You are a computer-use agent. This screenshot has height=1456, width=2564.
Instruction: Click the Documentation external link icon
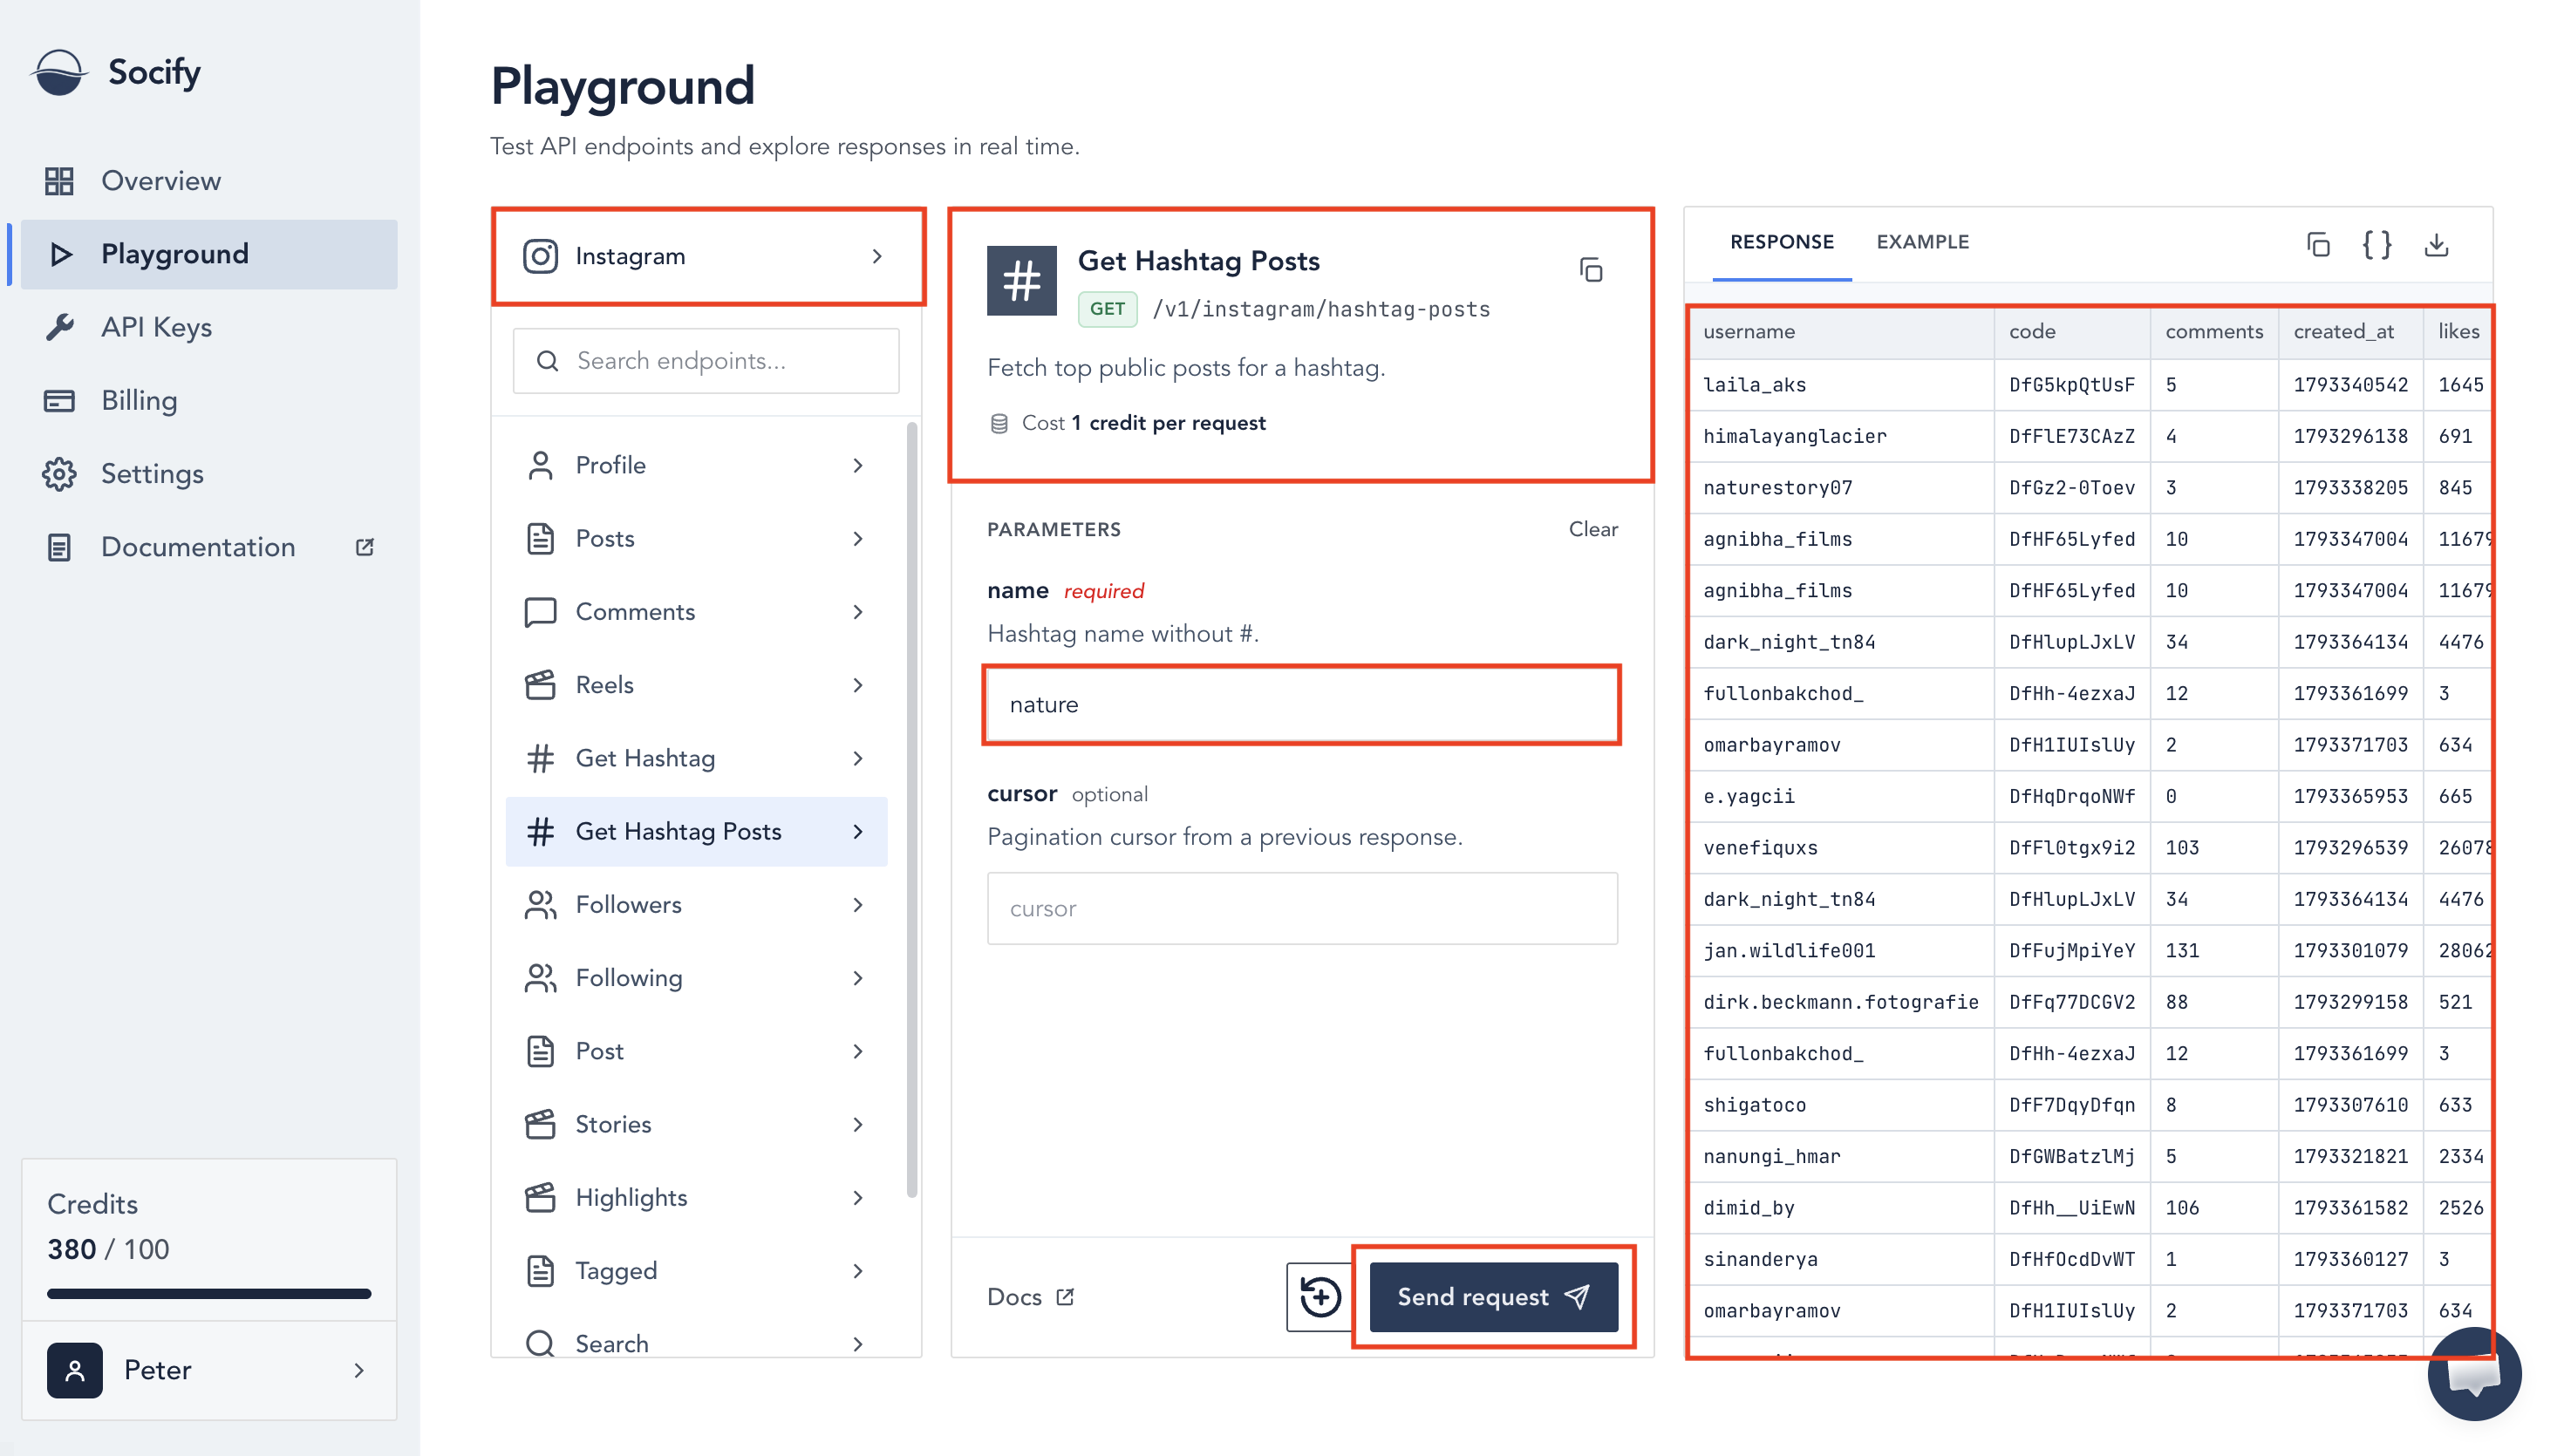coord(364,547)
